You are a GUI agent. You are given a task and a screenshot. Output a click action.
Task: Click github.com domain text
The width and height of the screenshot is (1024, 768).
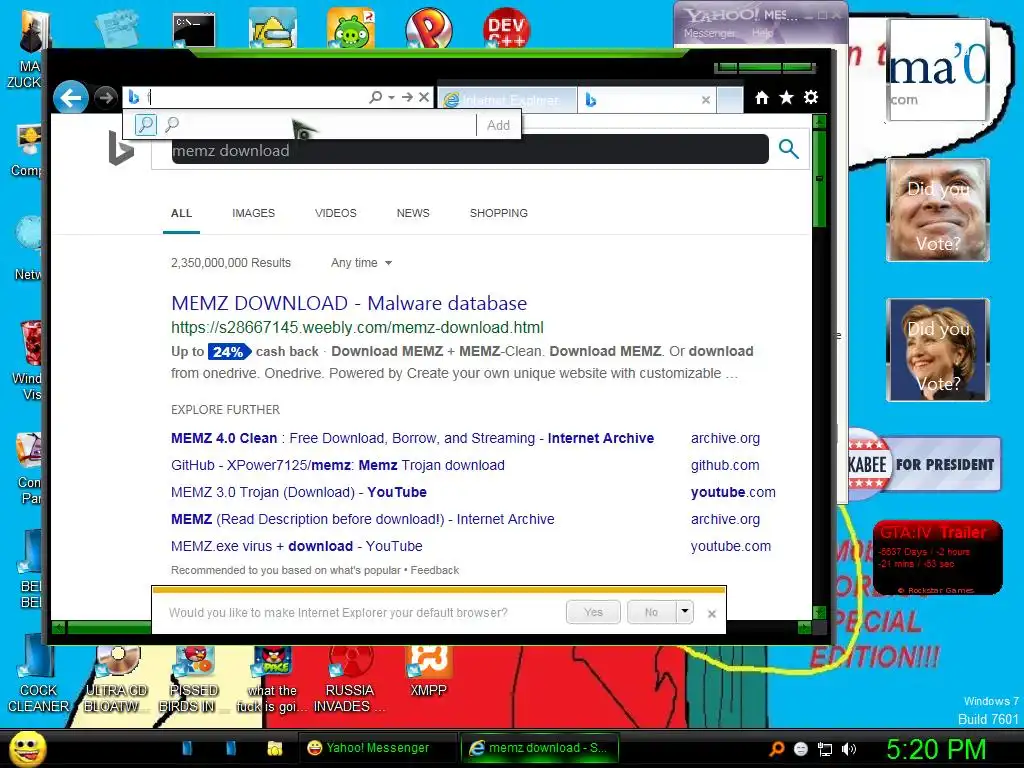(x=725, y=465)
